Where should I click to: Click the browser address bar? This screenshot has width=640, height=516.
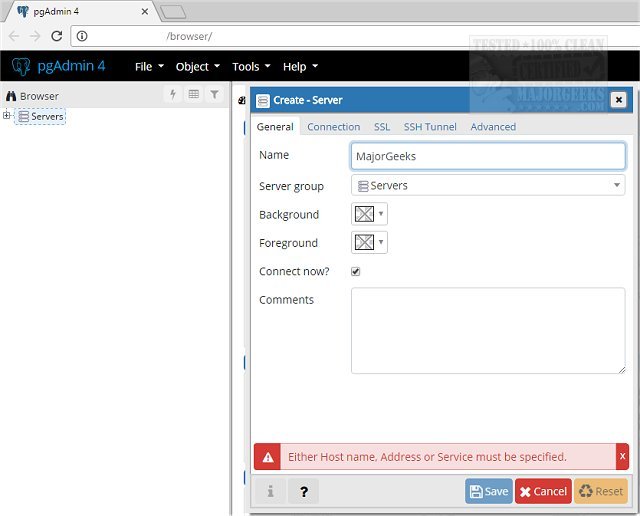click(355, 36)
